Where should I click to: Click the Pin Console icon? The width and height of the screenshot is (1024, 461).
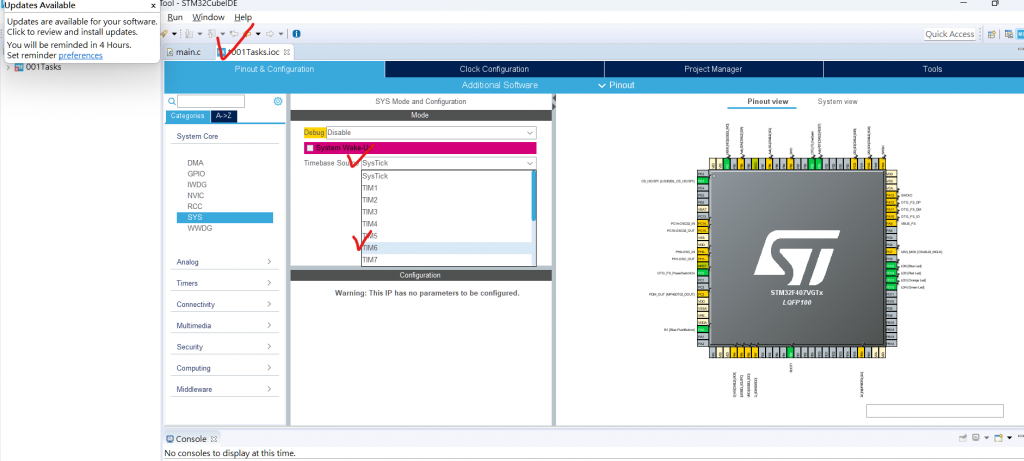(x=963, y=438)
